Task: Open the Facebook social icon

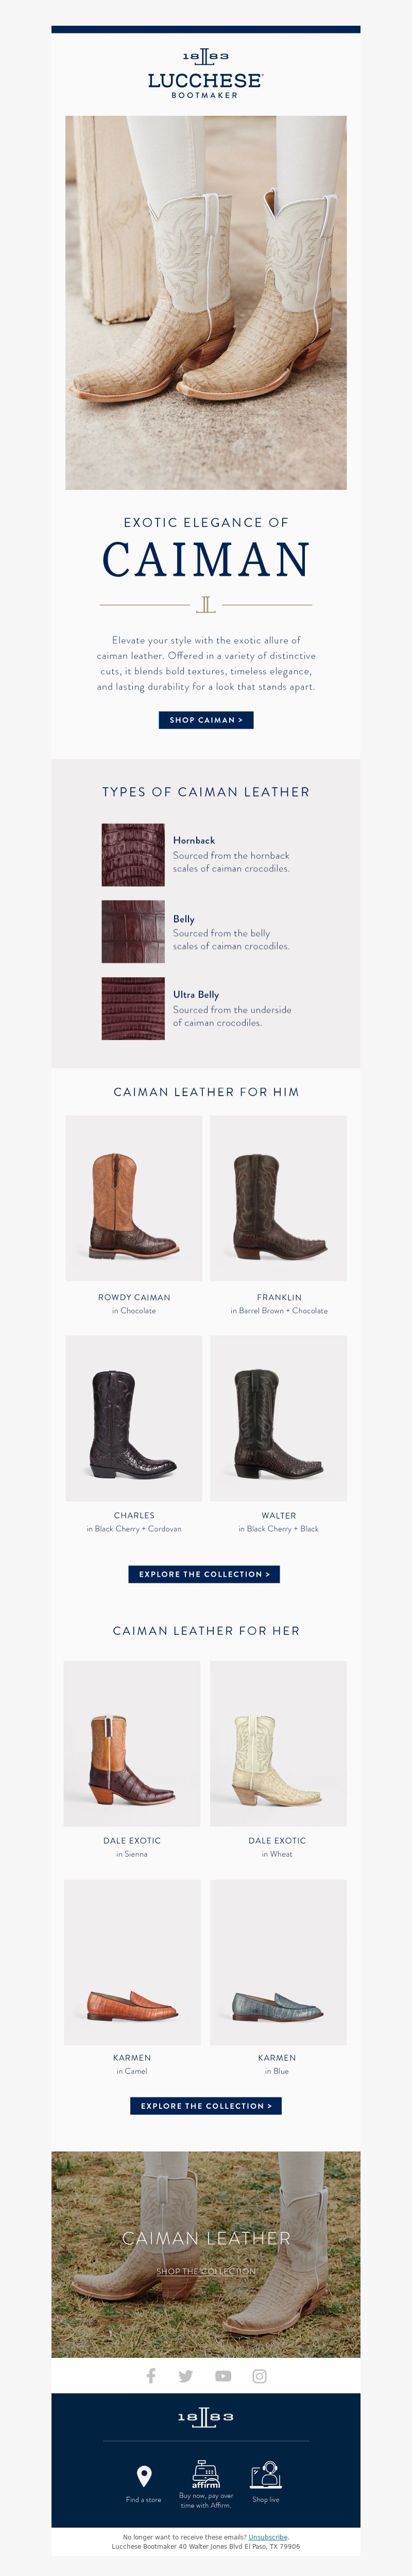Action: [x=151, y=2375]
